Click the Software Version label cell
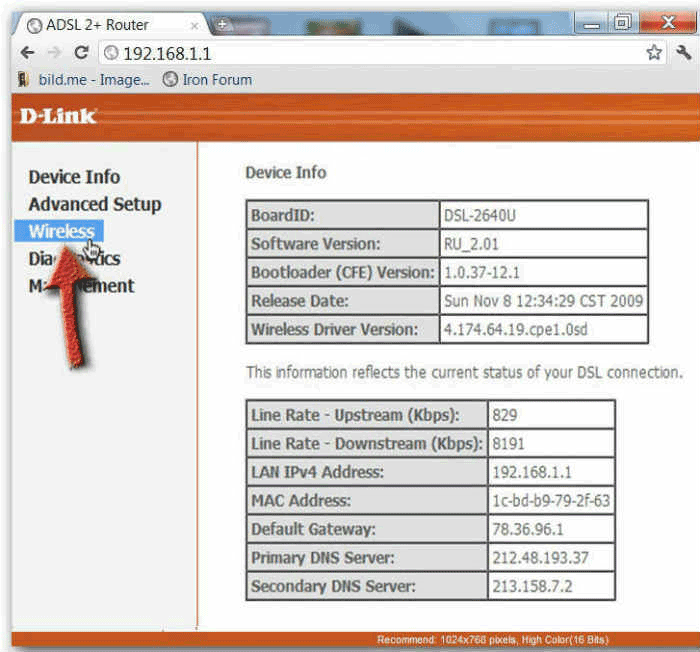 [x=343, y=244]
